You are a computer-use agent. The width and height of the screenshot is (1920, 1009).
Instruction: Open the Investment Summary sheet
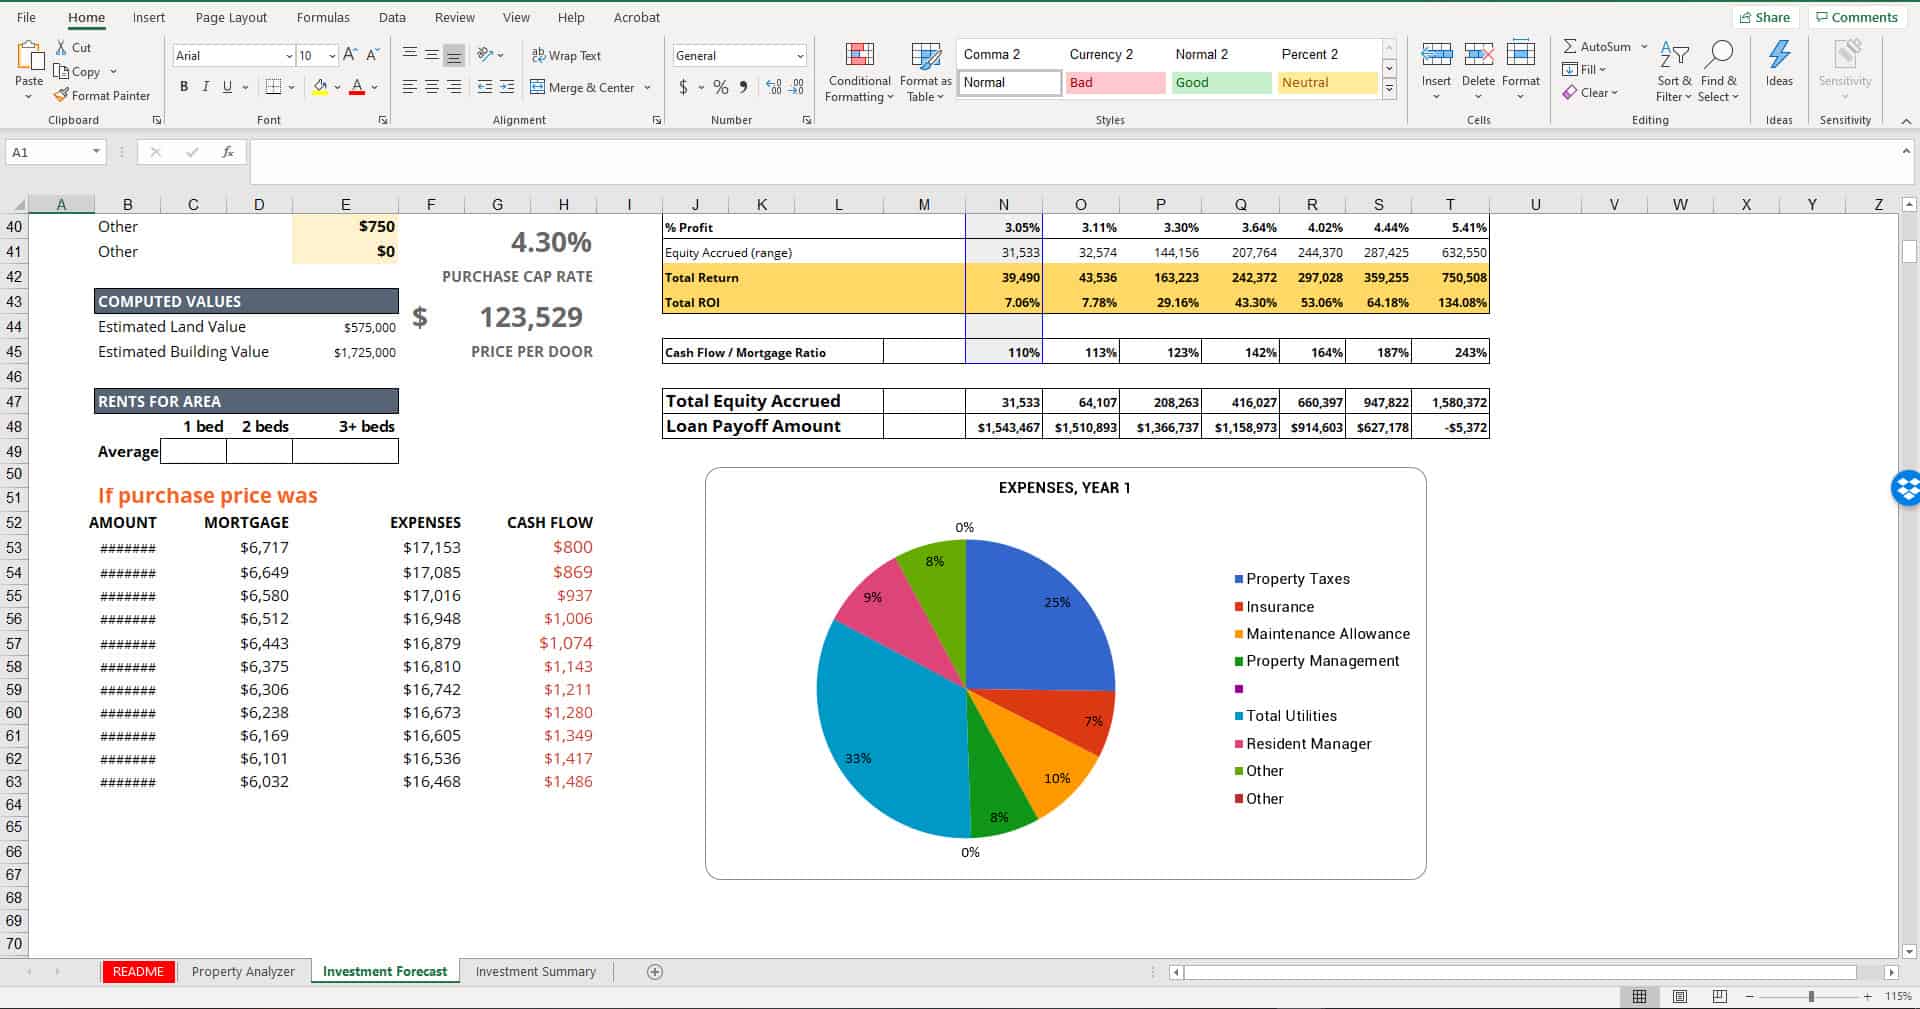536,971
